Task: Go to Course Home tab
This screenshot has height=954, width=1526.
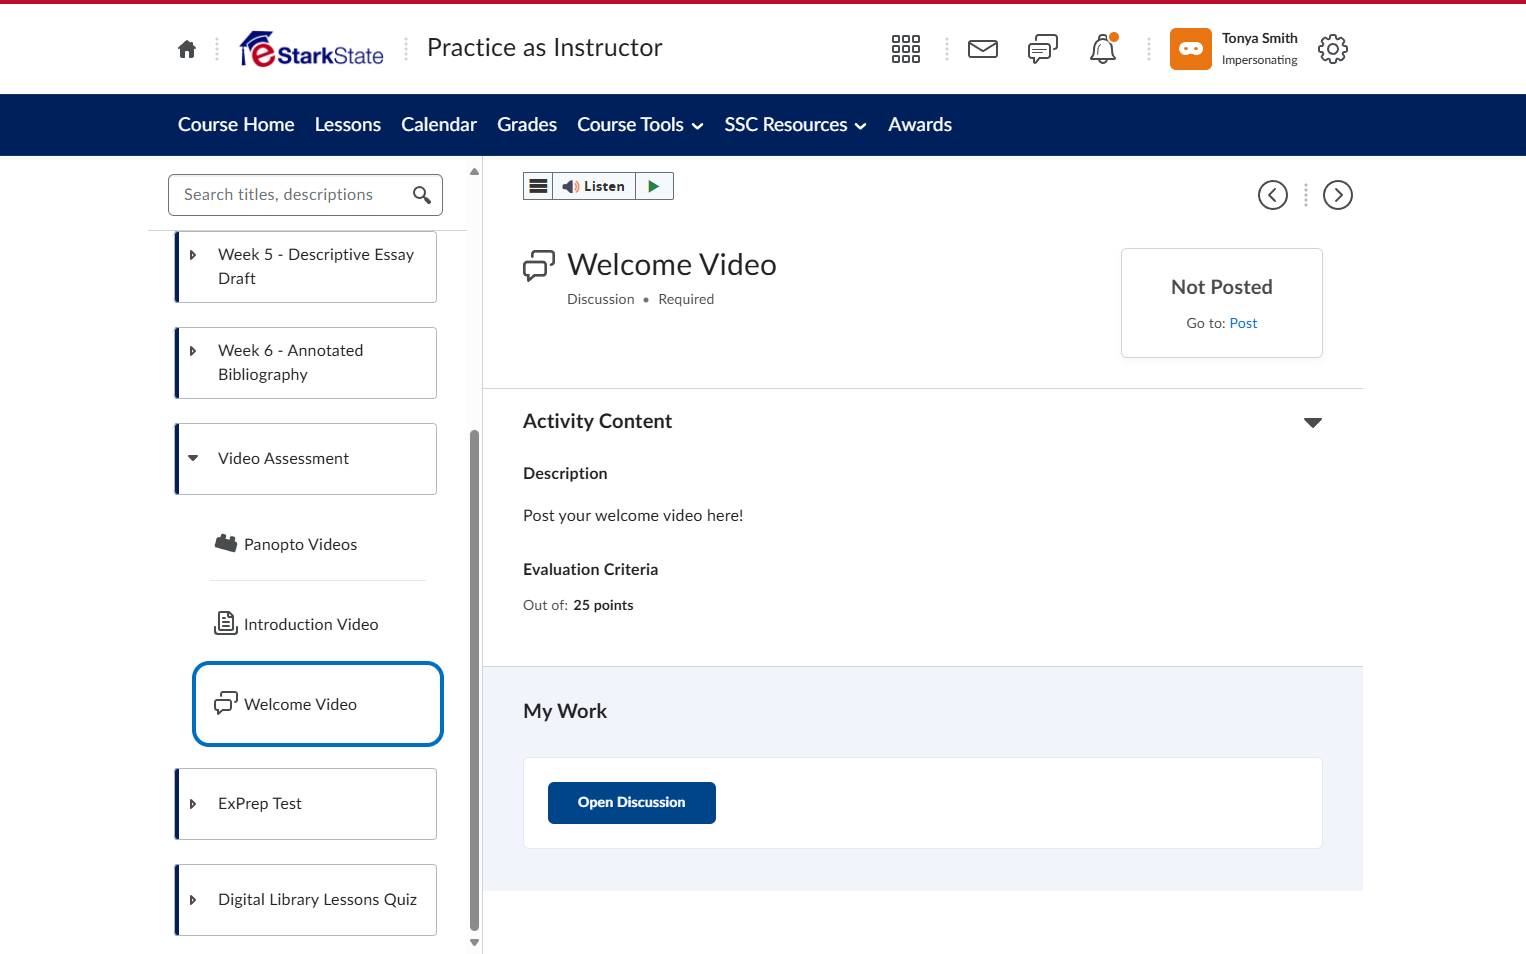Action: (x=236, y=125)
